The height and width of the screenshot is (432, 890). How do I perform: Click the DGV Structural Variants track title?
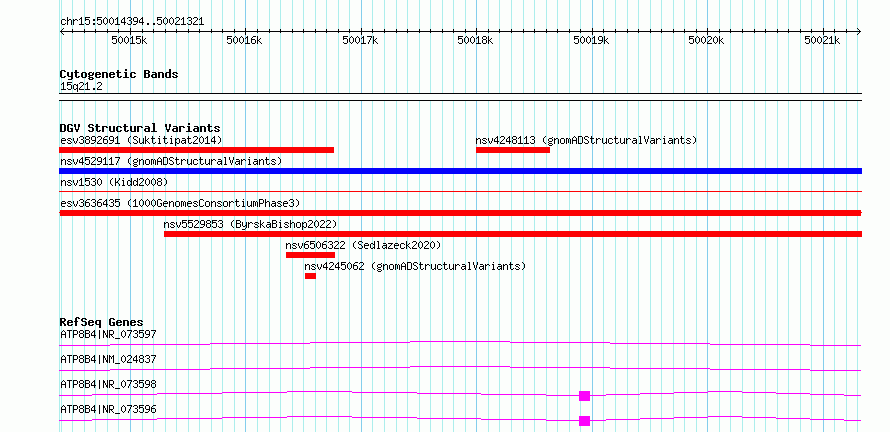pyautogui.click(x=140, y=128)
